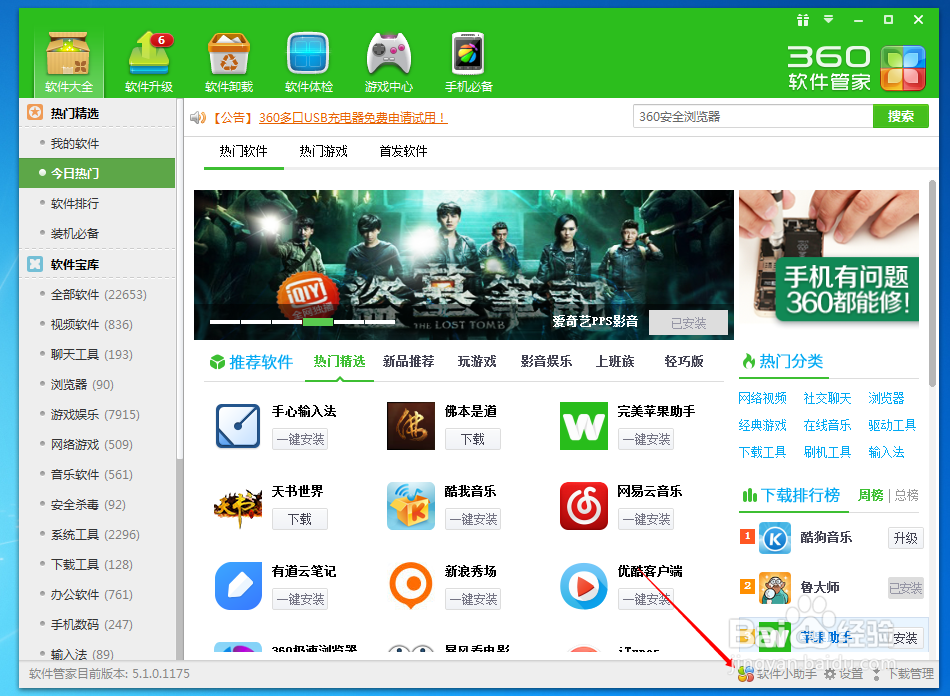The height and width of the screenshot is (696, 950).
Task: Click the 完美苹果助手 app icon
Action: (x=583, y=426)
